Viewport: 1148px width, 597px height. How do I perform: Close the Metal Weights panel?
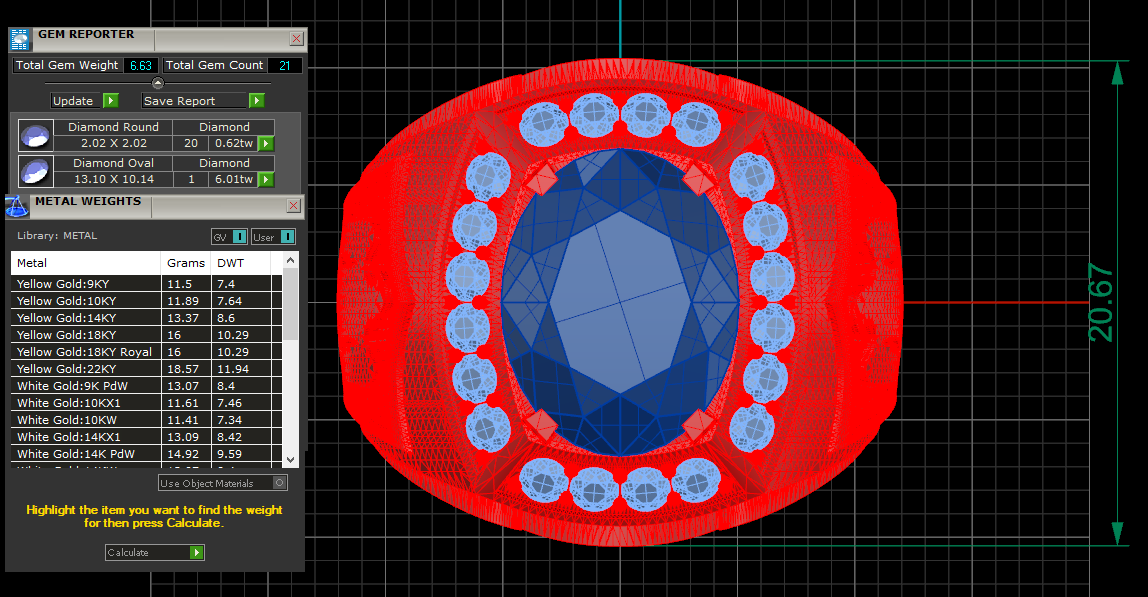pos(294,205)
